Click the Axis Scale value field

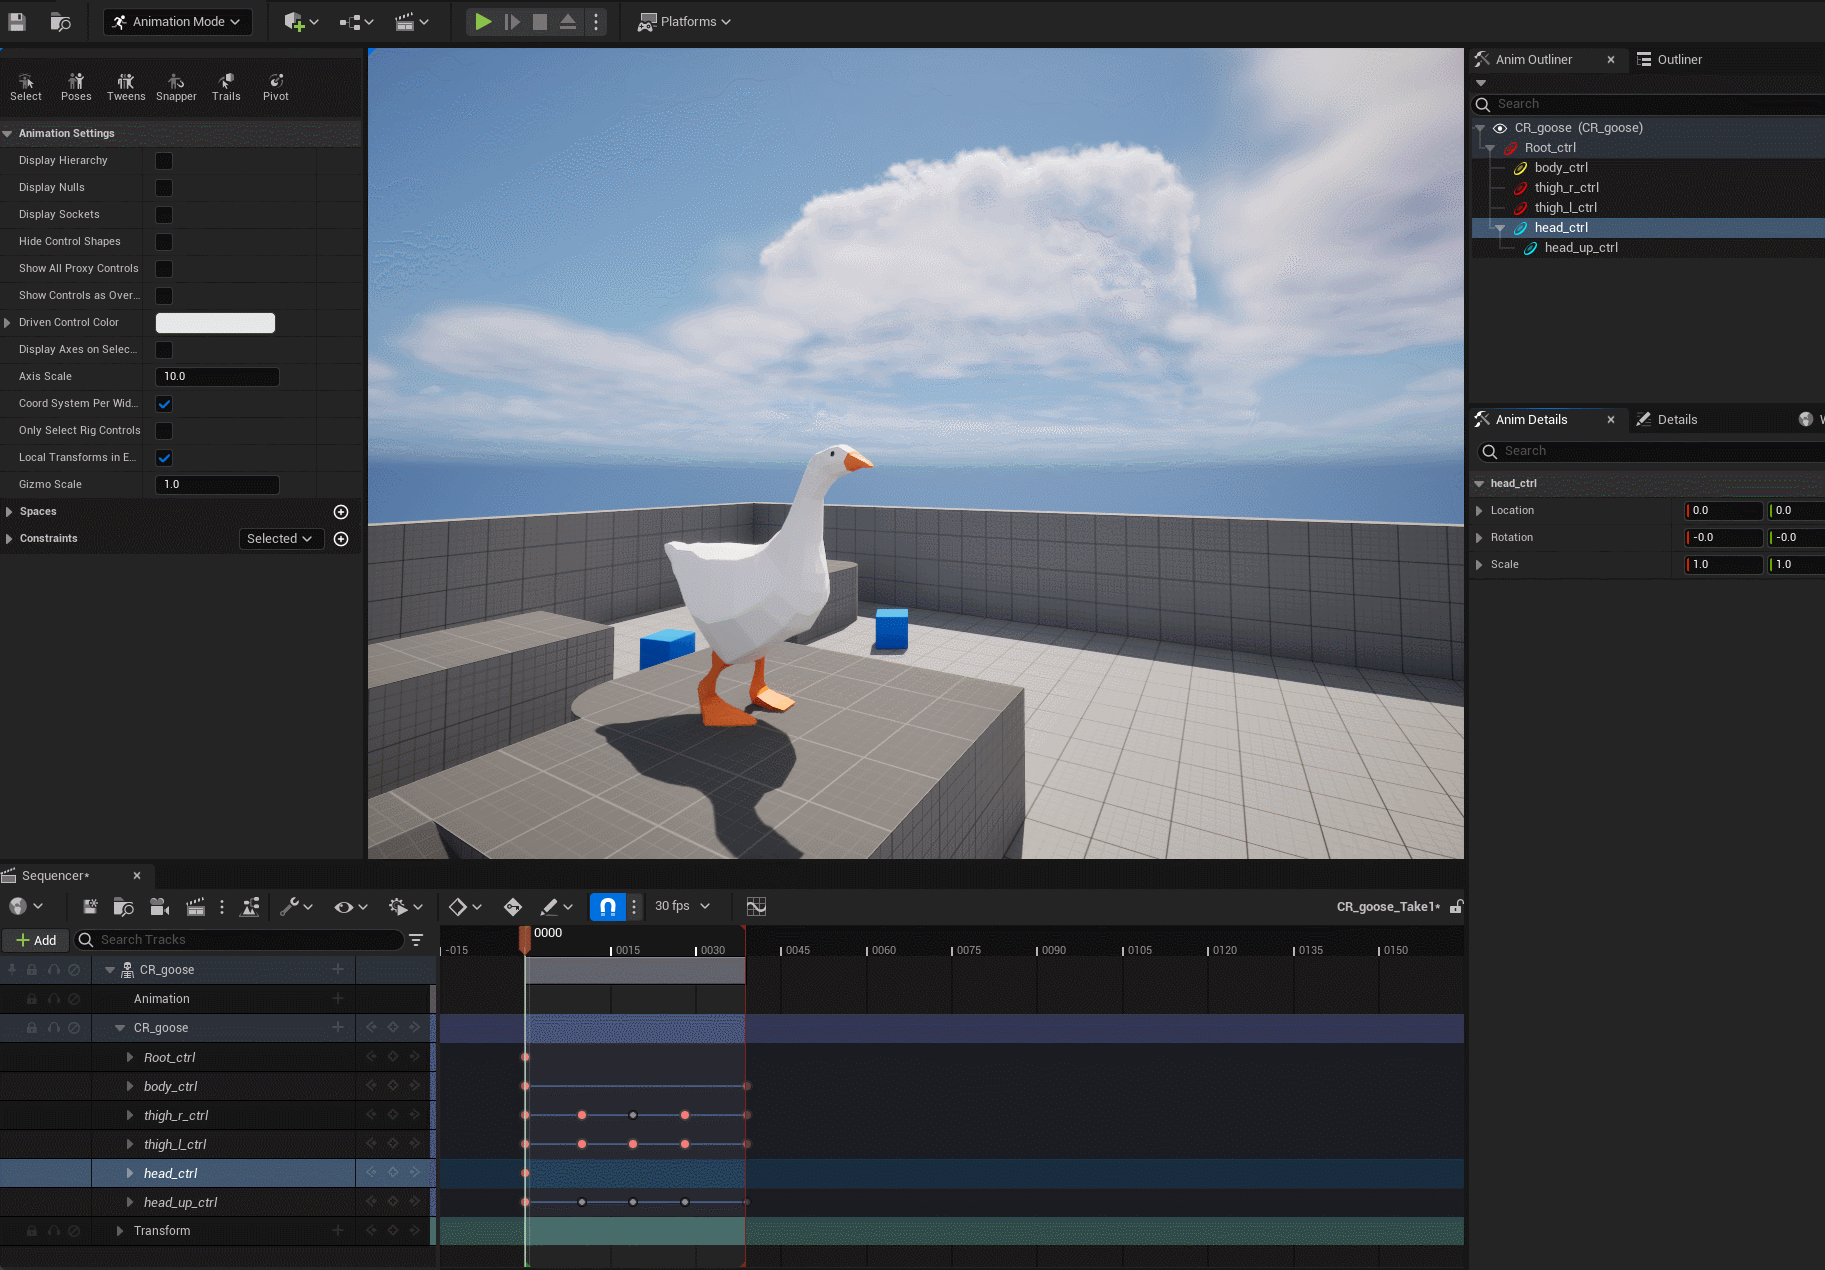(217, 377)
